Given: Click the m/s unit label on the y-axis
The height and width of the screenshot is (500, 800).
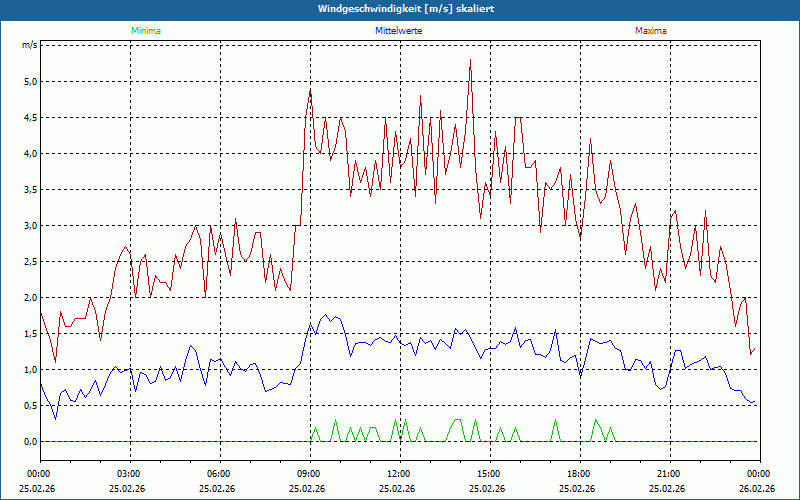Looking at the screenshot, I should [x=30, y=45].
